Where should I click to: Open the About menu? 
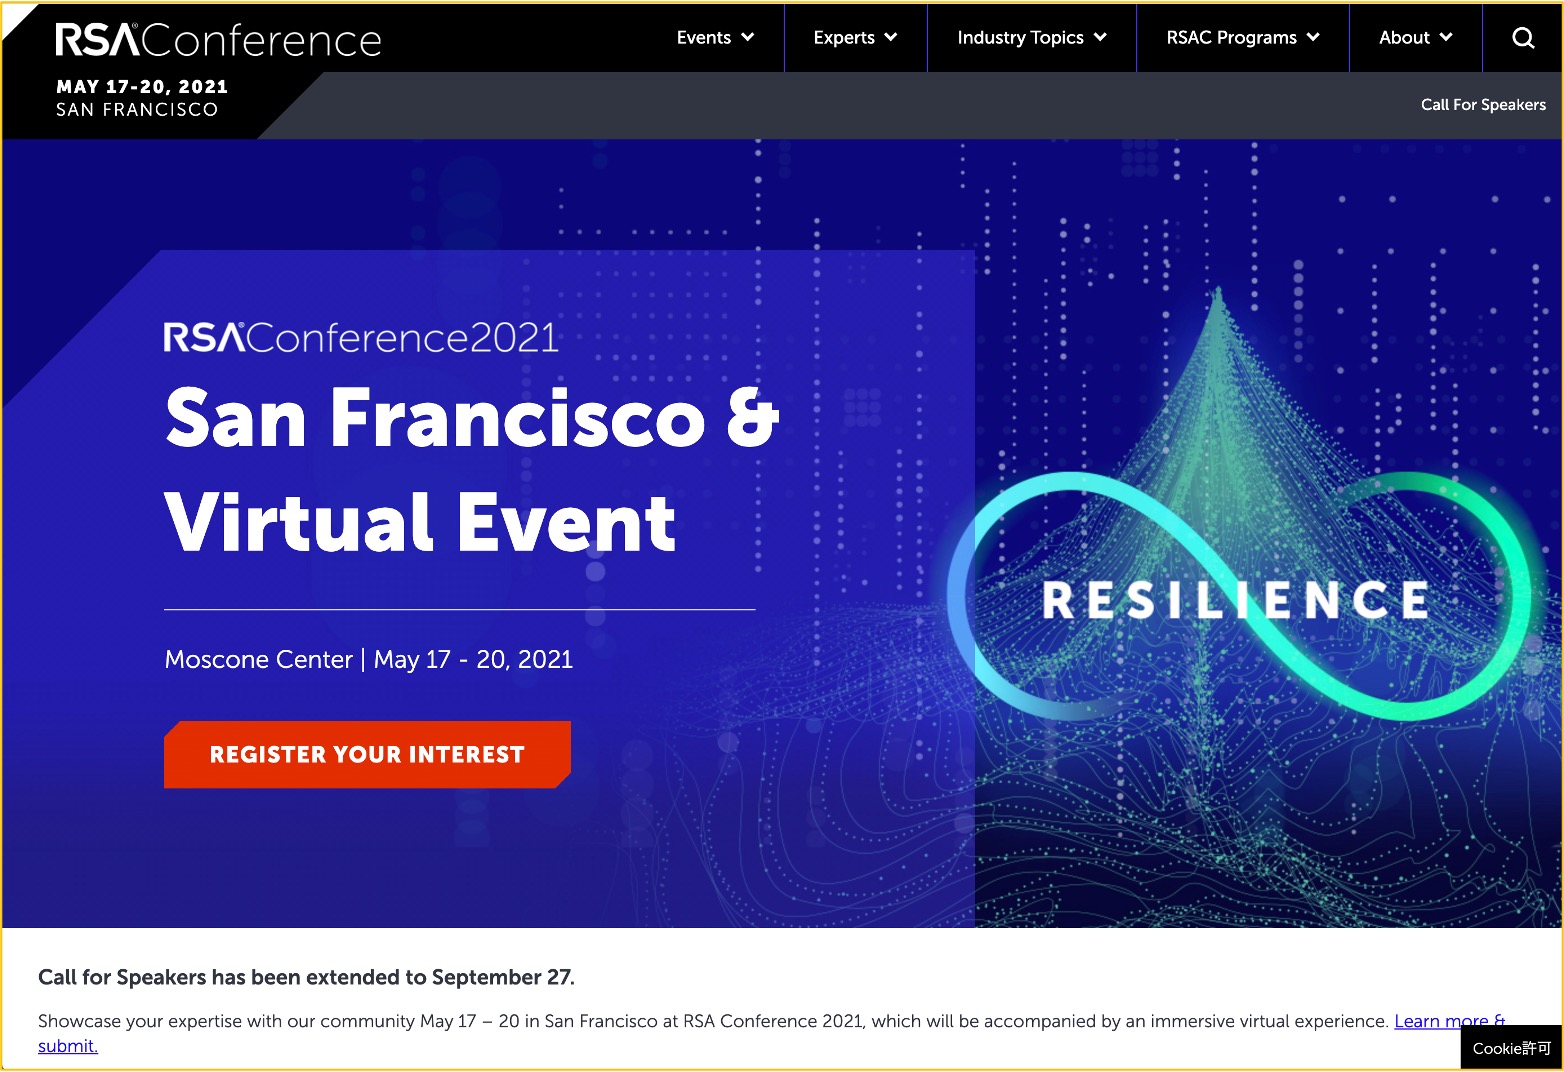(1415, 38)
